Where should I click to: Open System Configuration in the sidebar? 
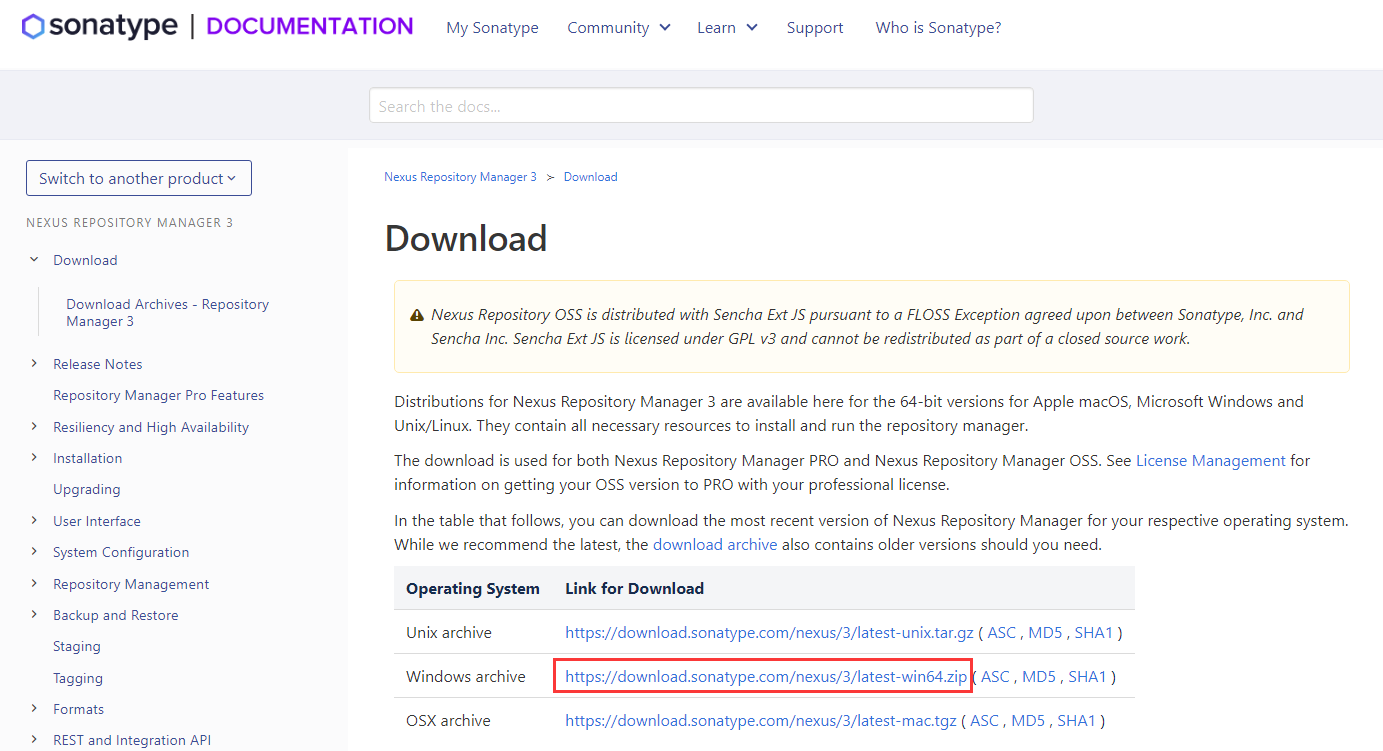[x=121, y=552]
